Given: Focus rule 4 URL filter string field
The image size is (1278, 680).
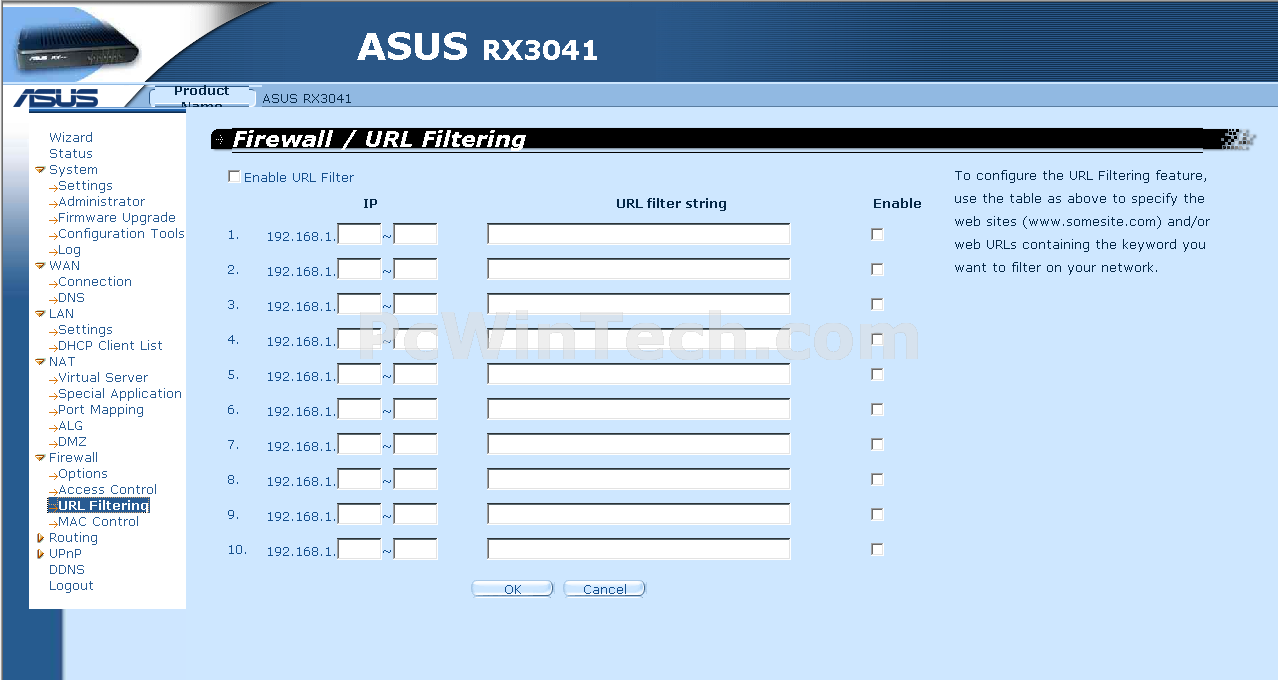Looking at the screenshot, I should [x=639, y=339].
